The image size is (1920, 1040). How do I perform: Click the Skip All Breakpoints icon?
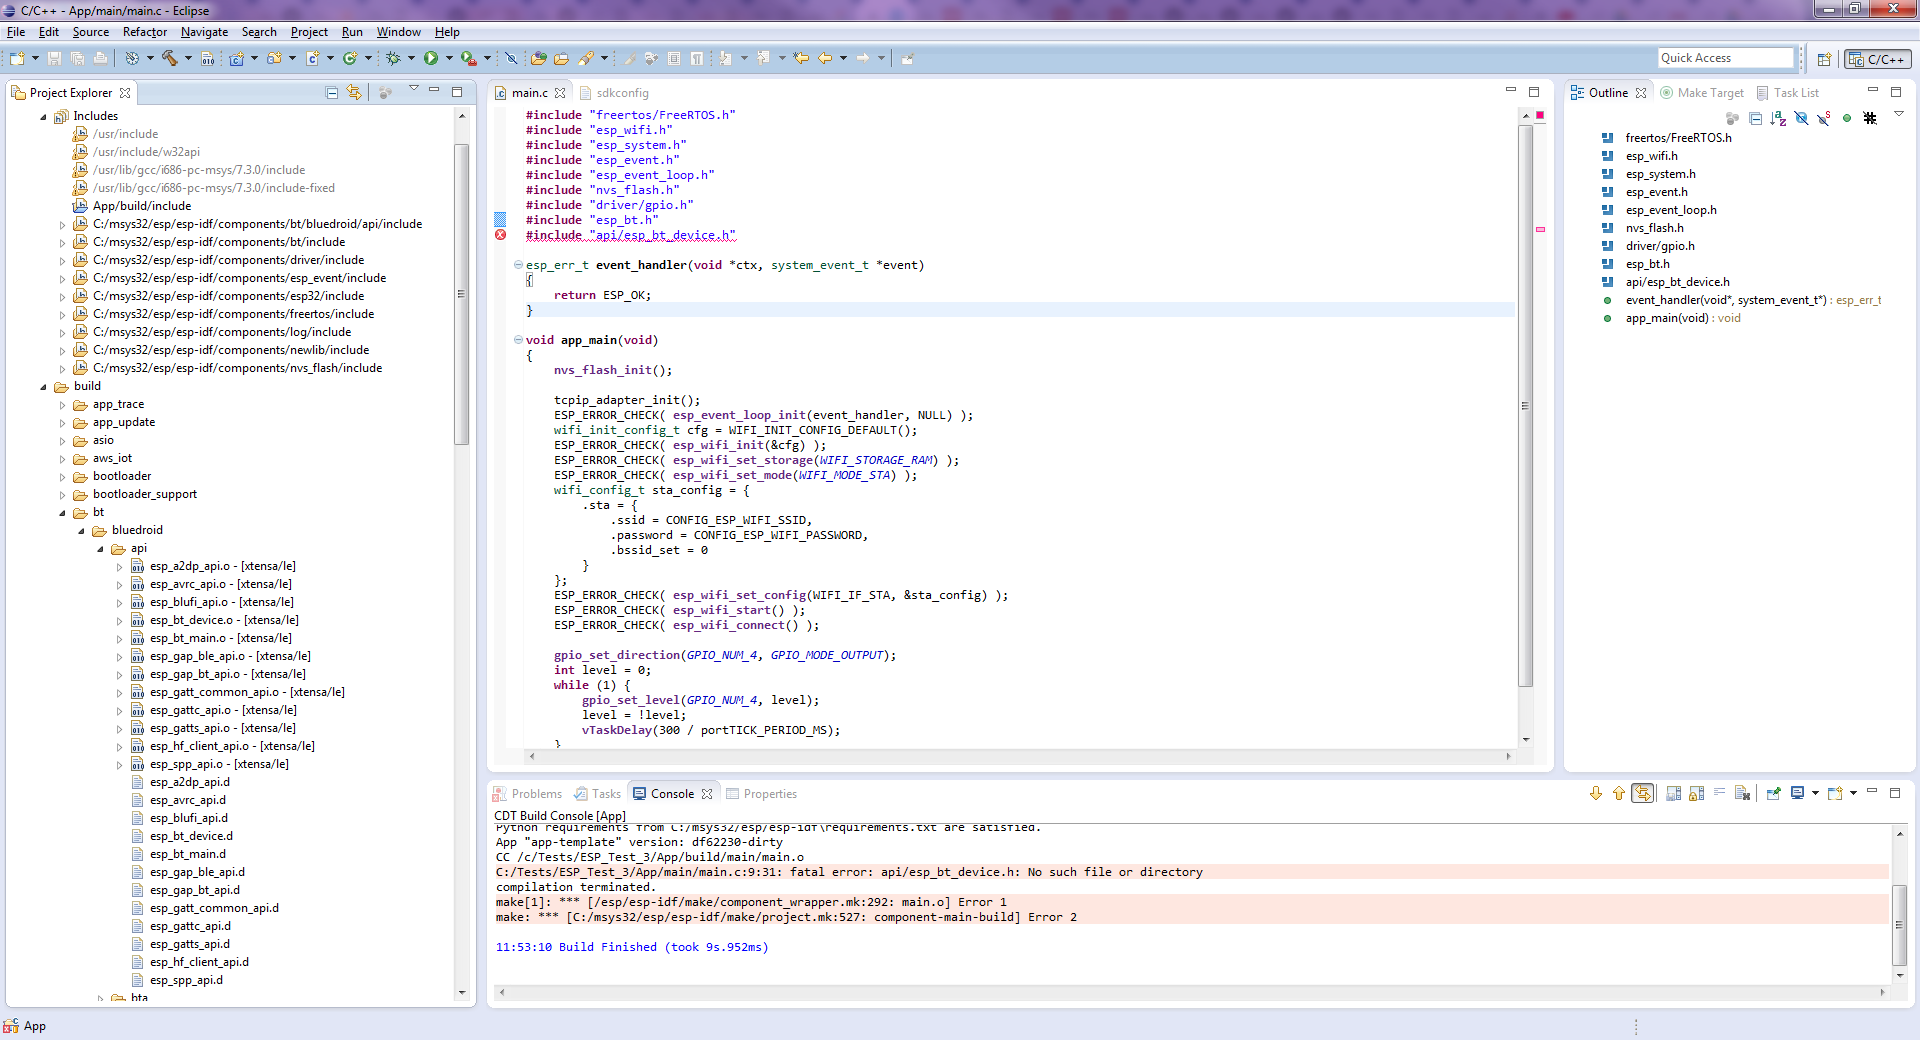pyautogui.click(x=511, y=58)
